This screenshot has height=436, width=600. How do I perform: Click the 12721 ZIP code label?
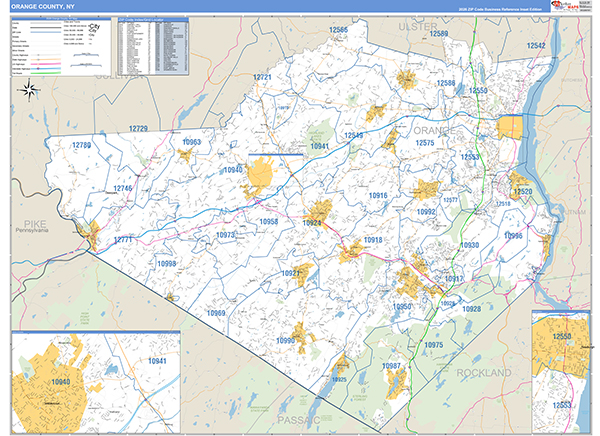(x=263, y=77)
